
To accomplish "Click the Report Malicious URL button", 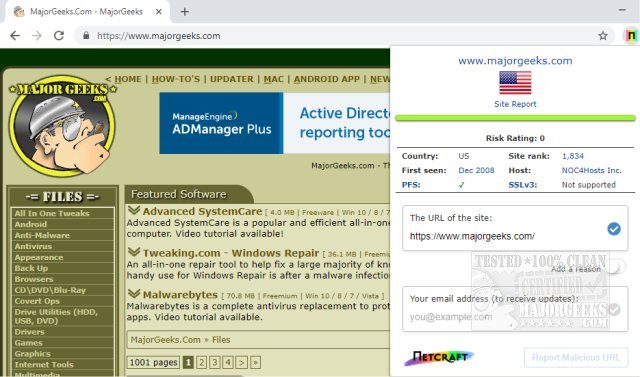I will click(576, 357).
